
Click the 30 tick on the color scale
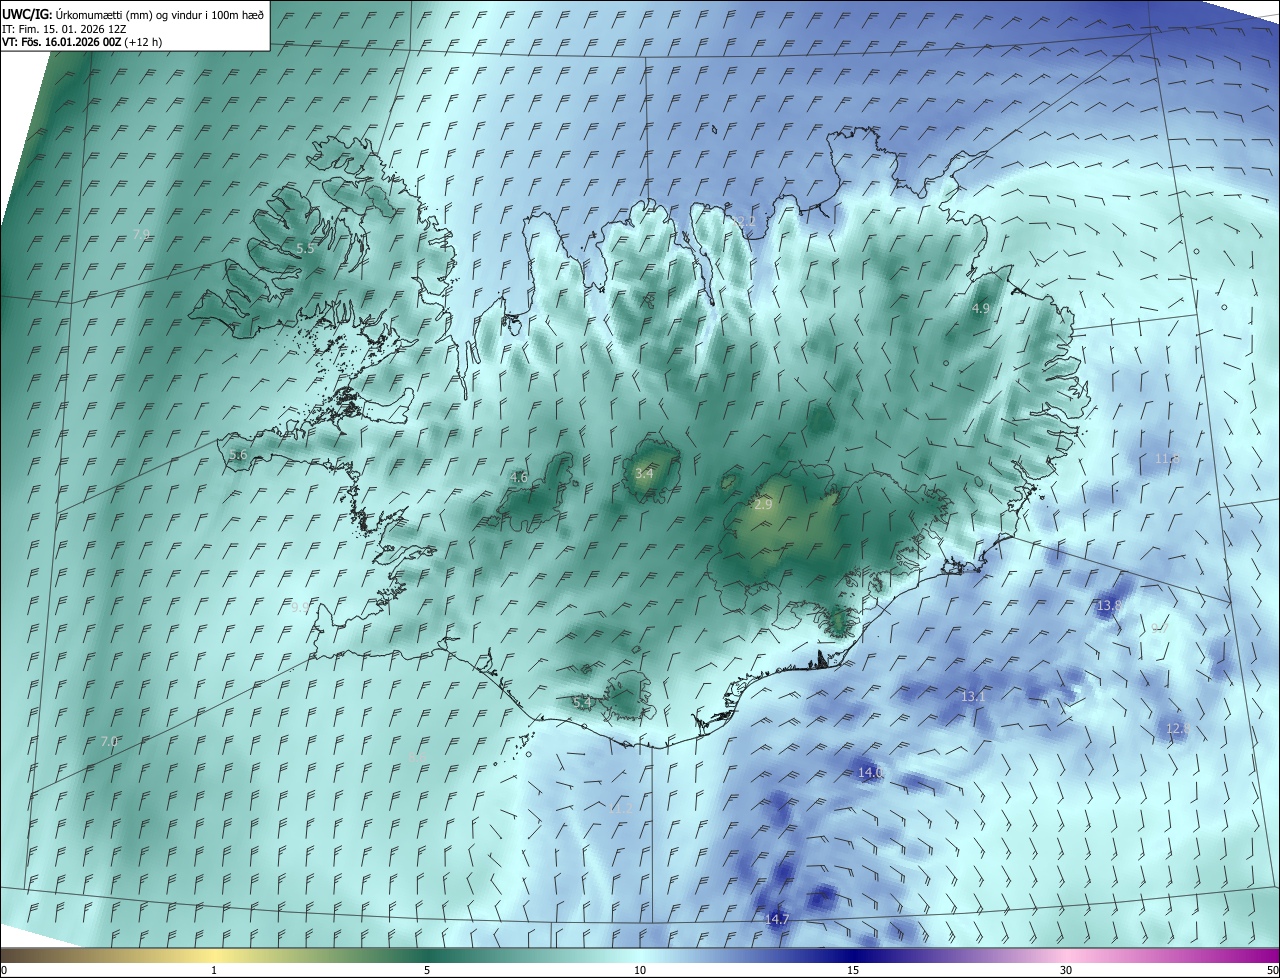(1066, 971)
